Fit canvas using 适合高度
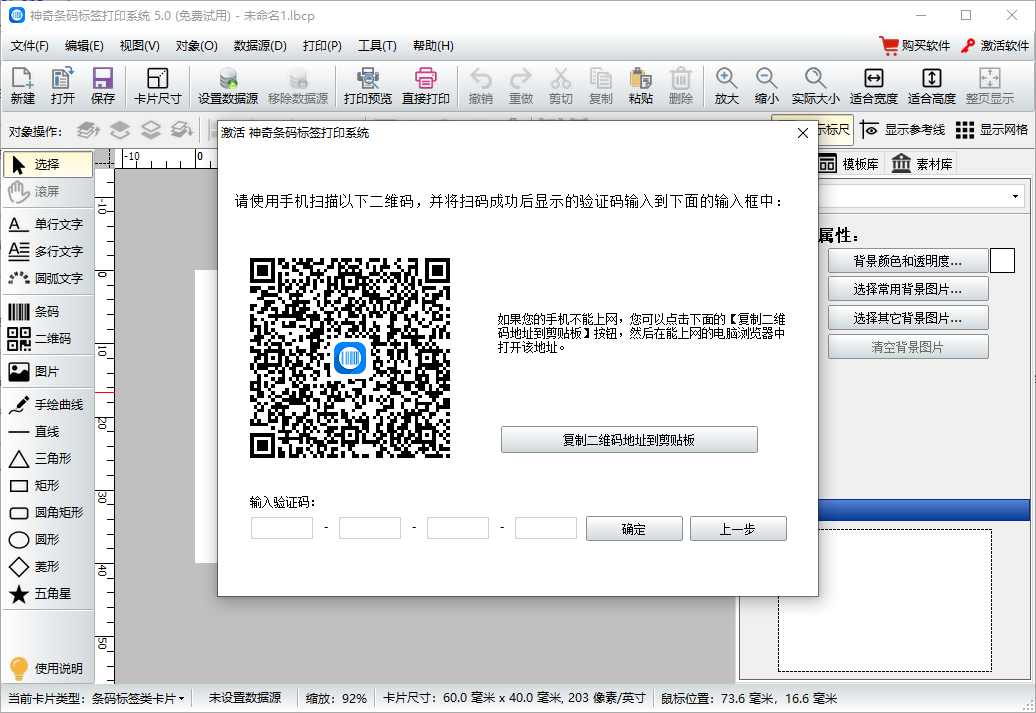 click(932, 86)
